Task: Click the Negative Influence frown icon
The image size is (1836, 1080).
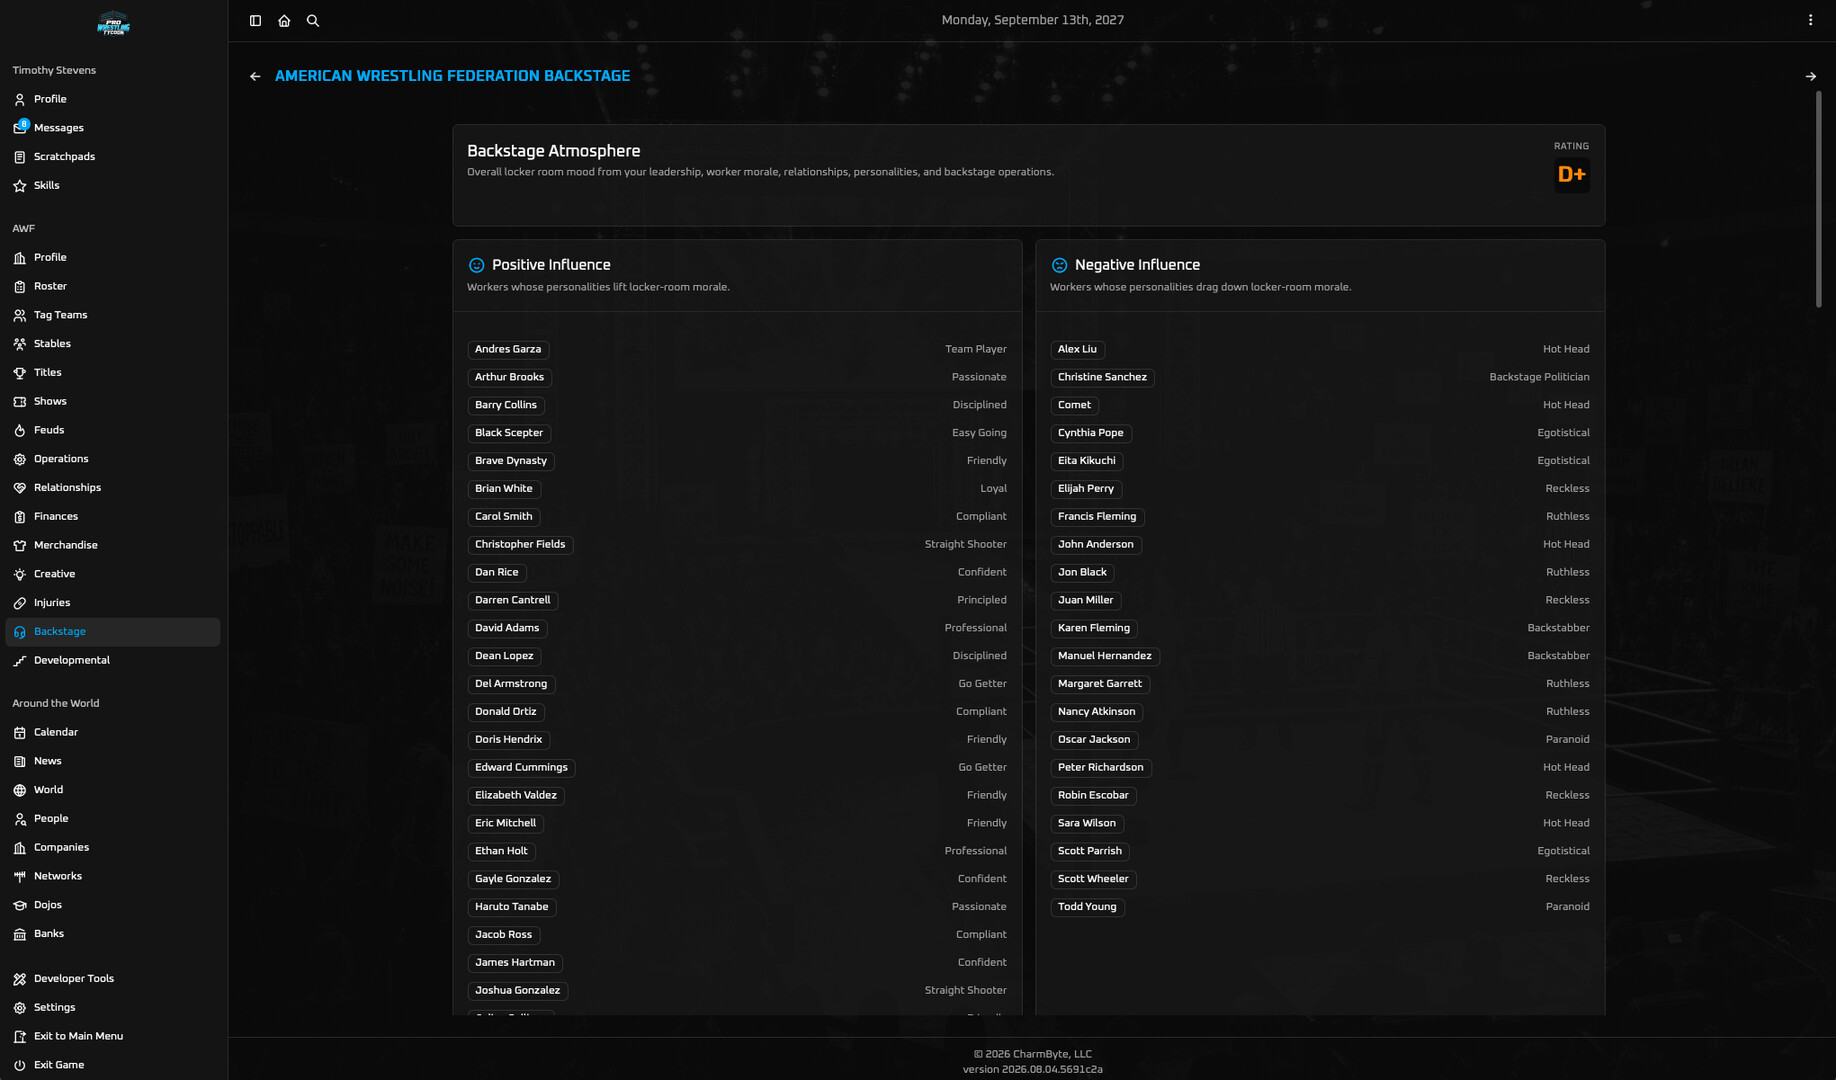Action: tap(1060, 266)
